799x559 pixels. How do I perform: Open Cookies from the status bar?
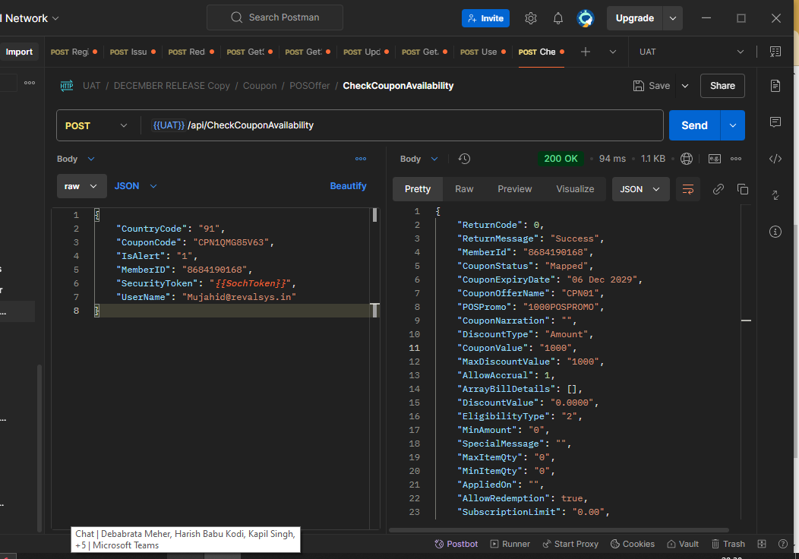(631, 544)
